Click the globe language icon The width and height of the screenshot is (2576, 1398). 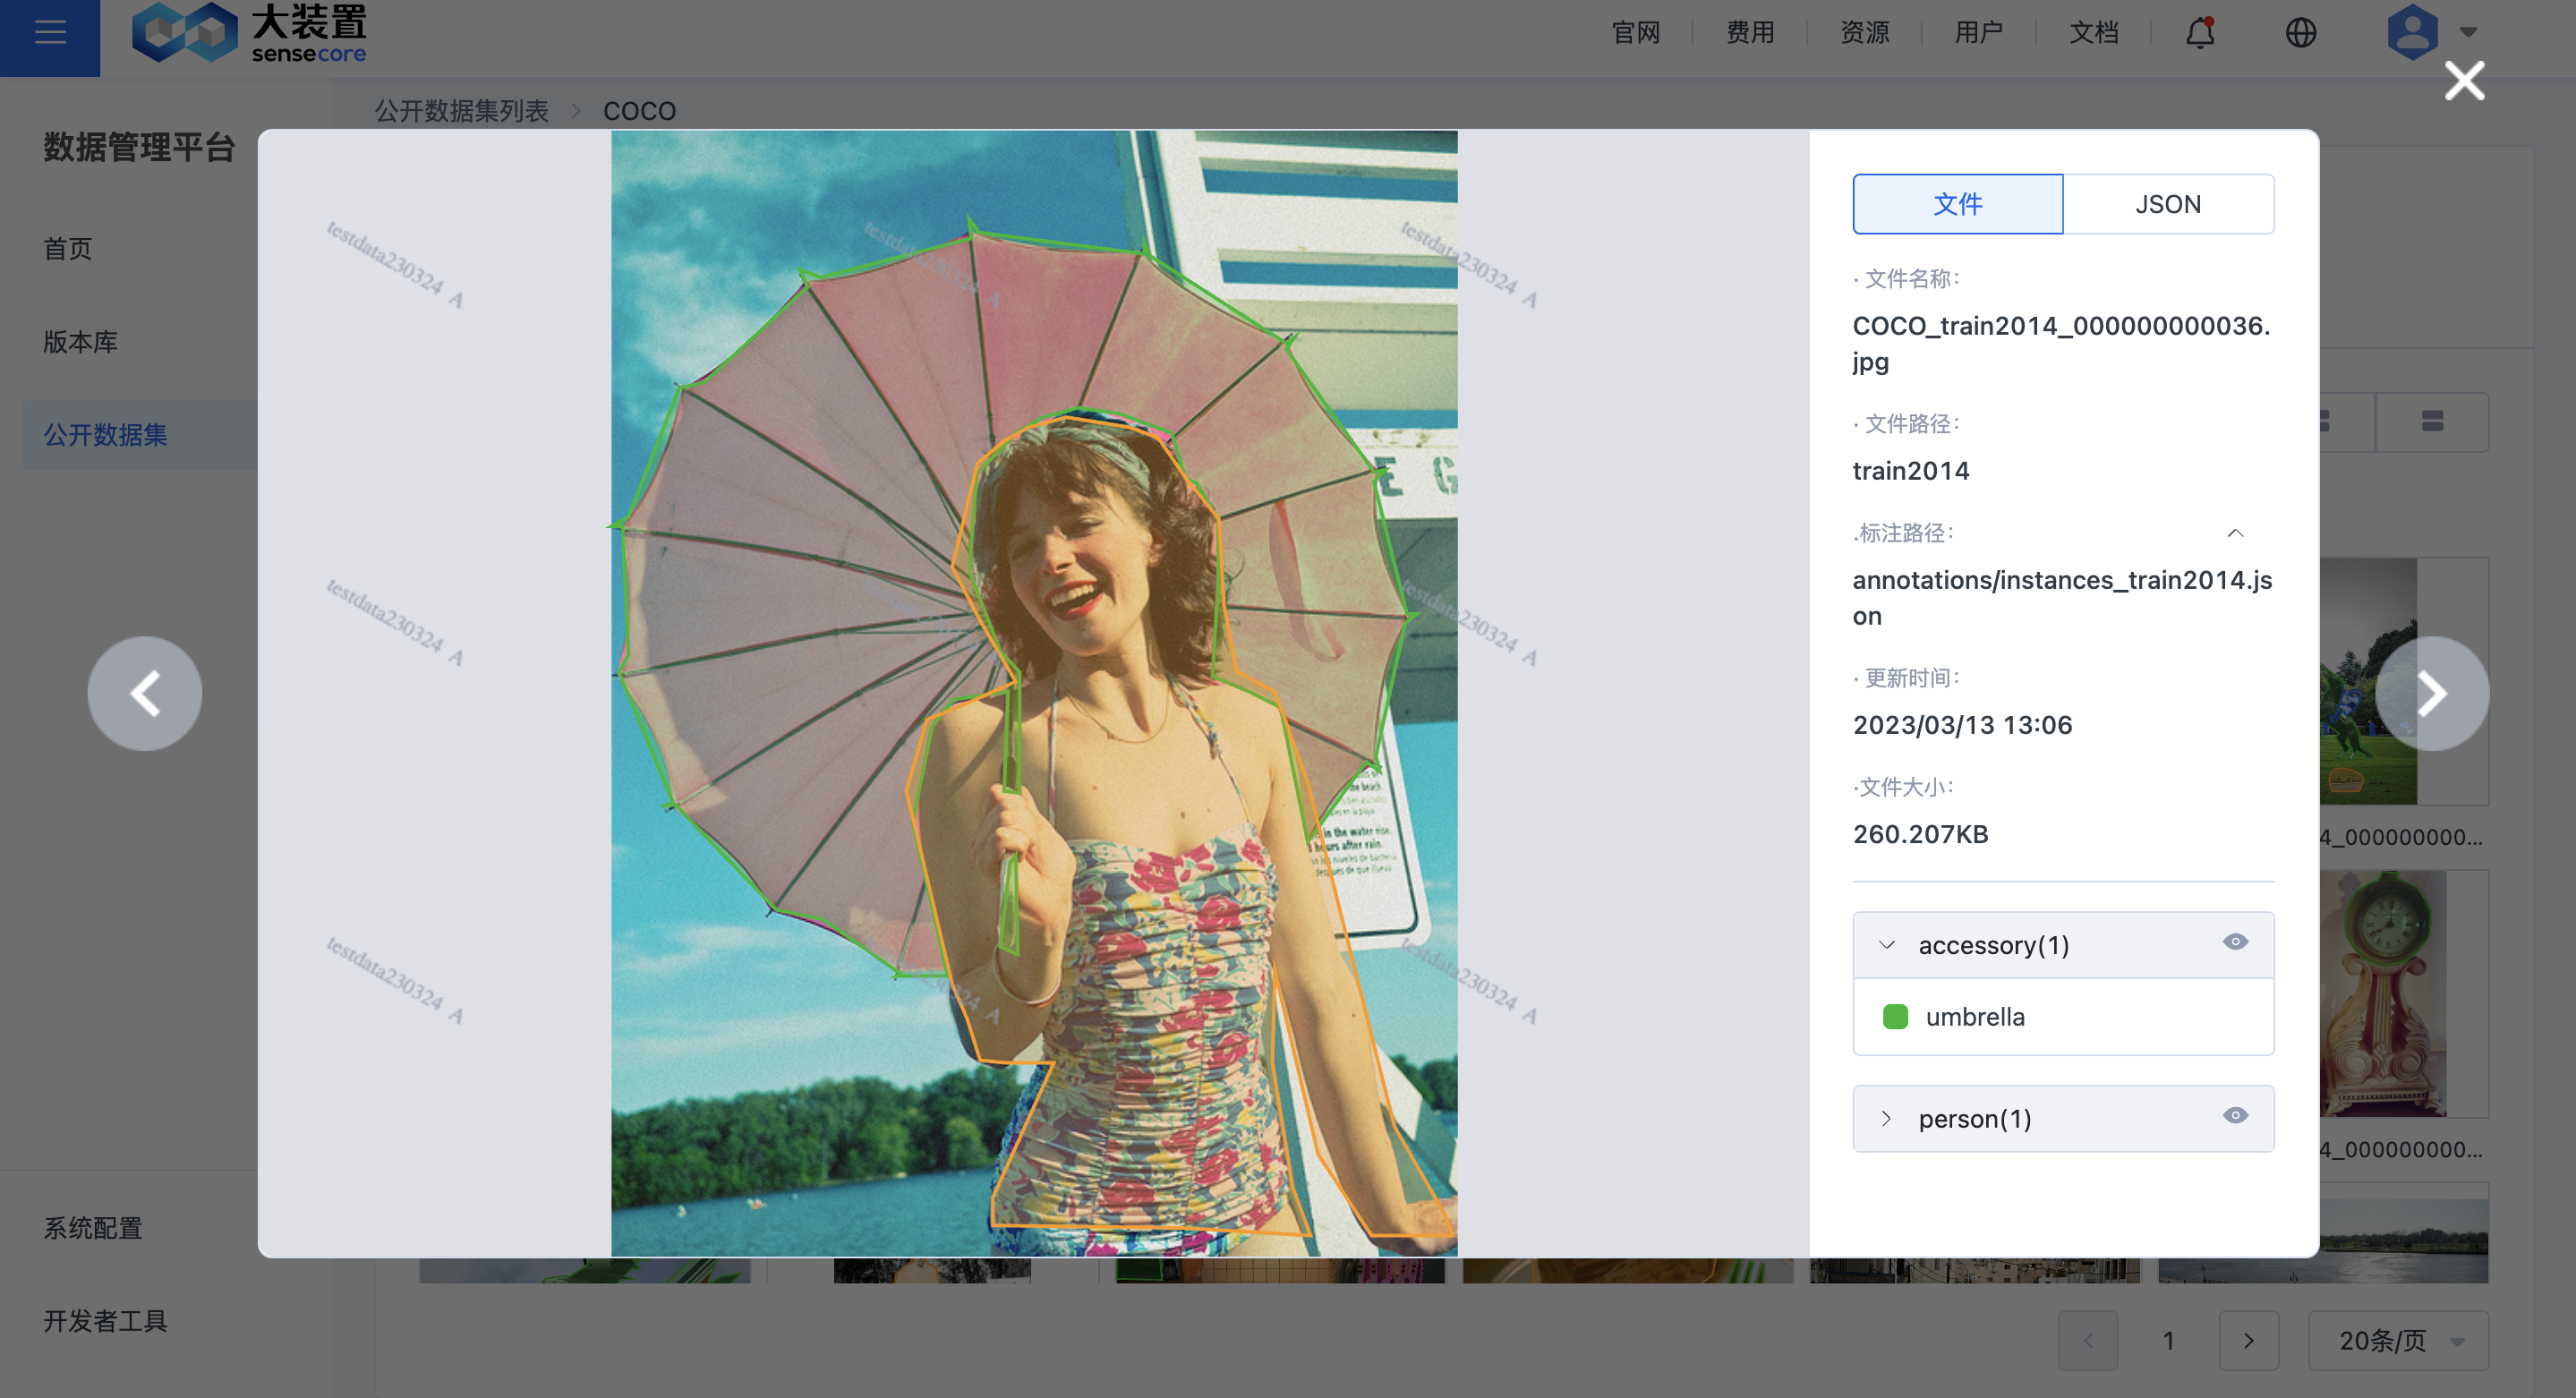click(x=2300, y=32)
